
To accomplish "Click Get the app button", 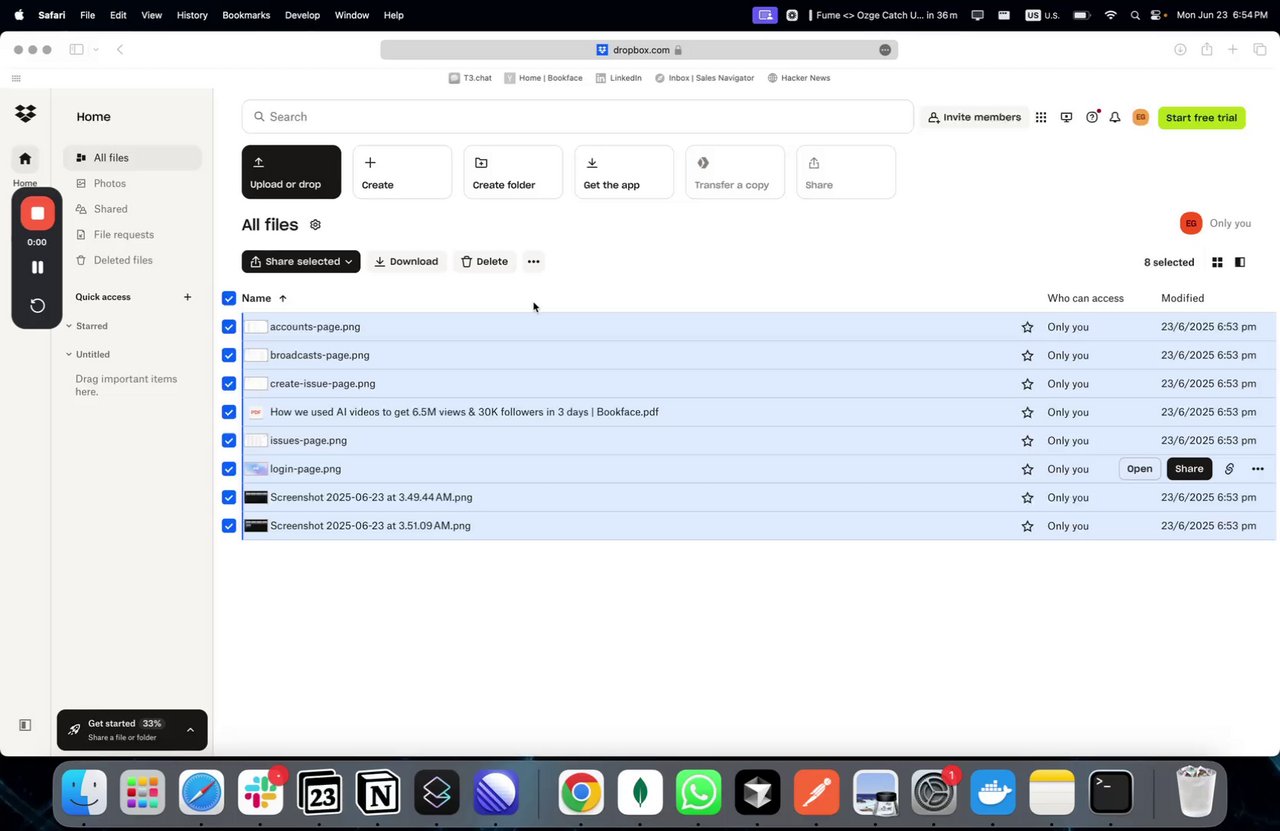I will [624, 172].
